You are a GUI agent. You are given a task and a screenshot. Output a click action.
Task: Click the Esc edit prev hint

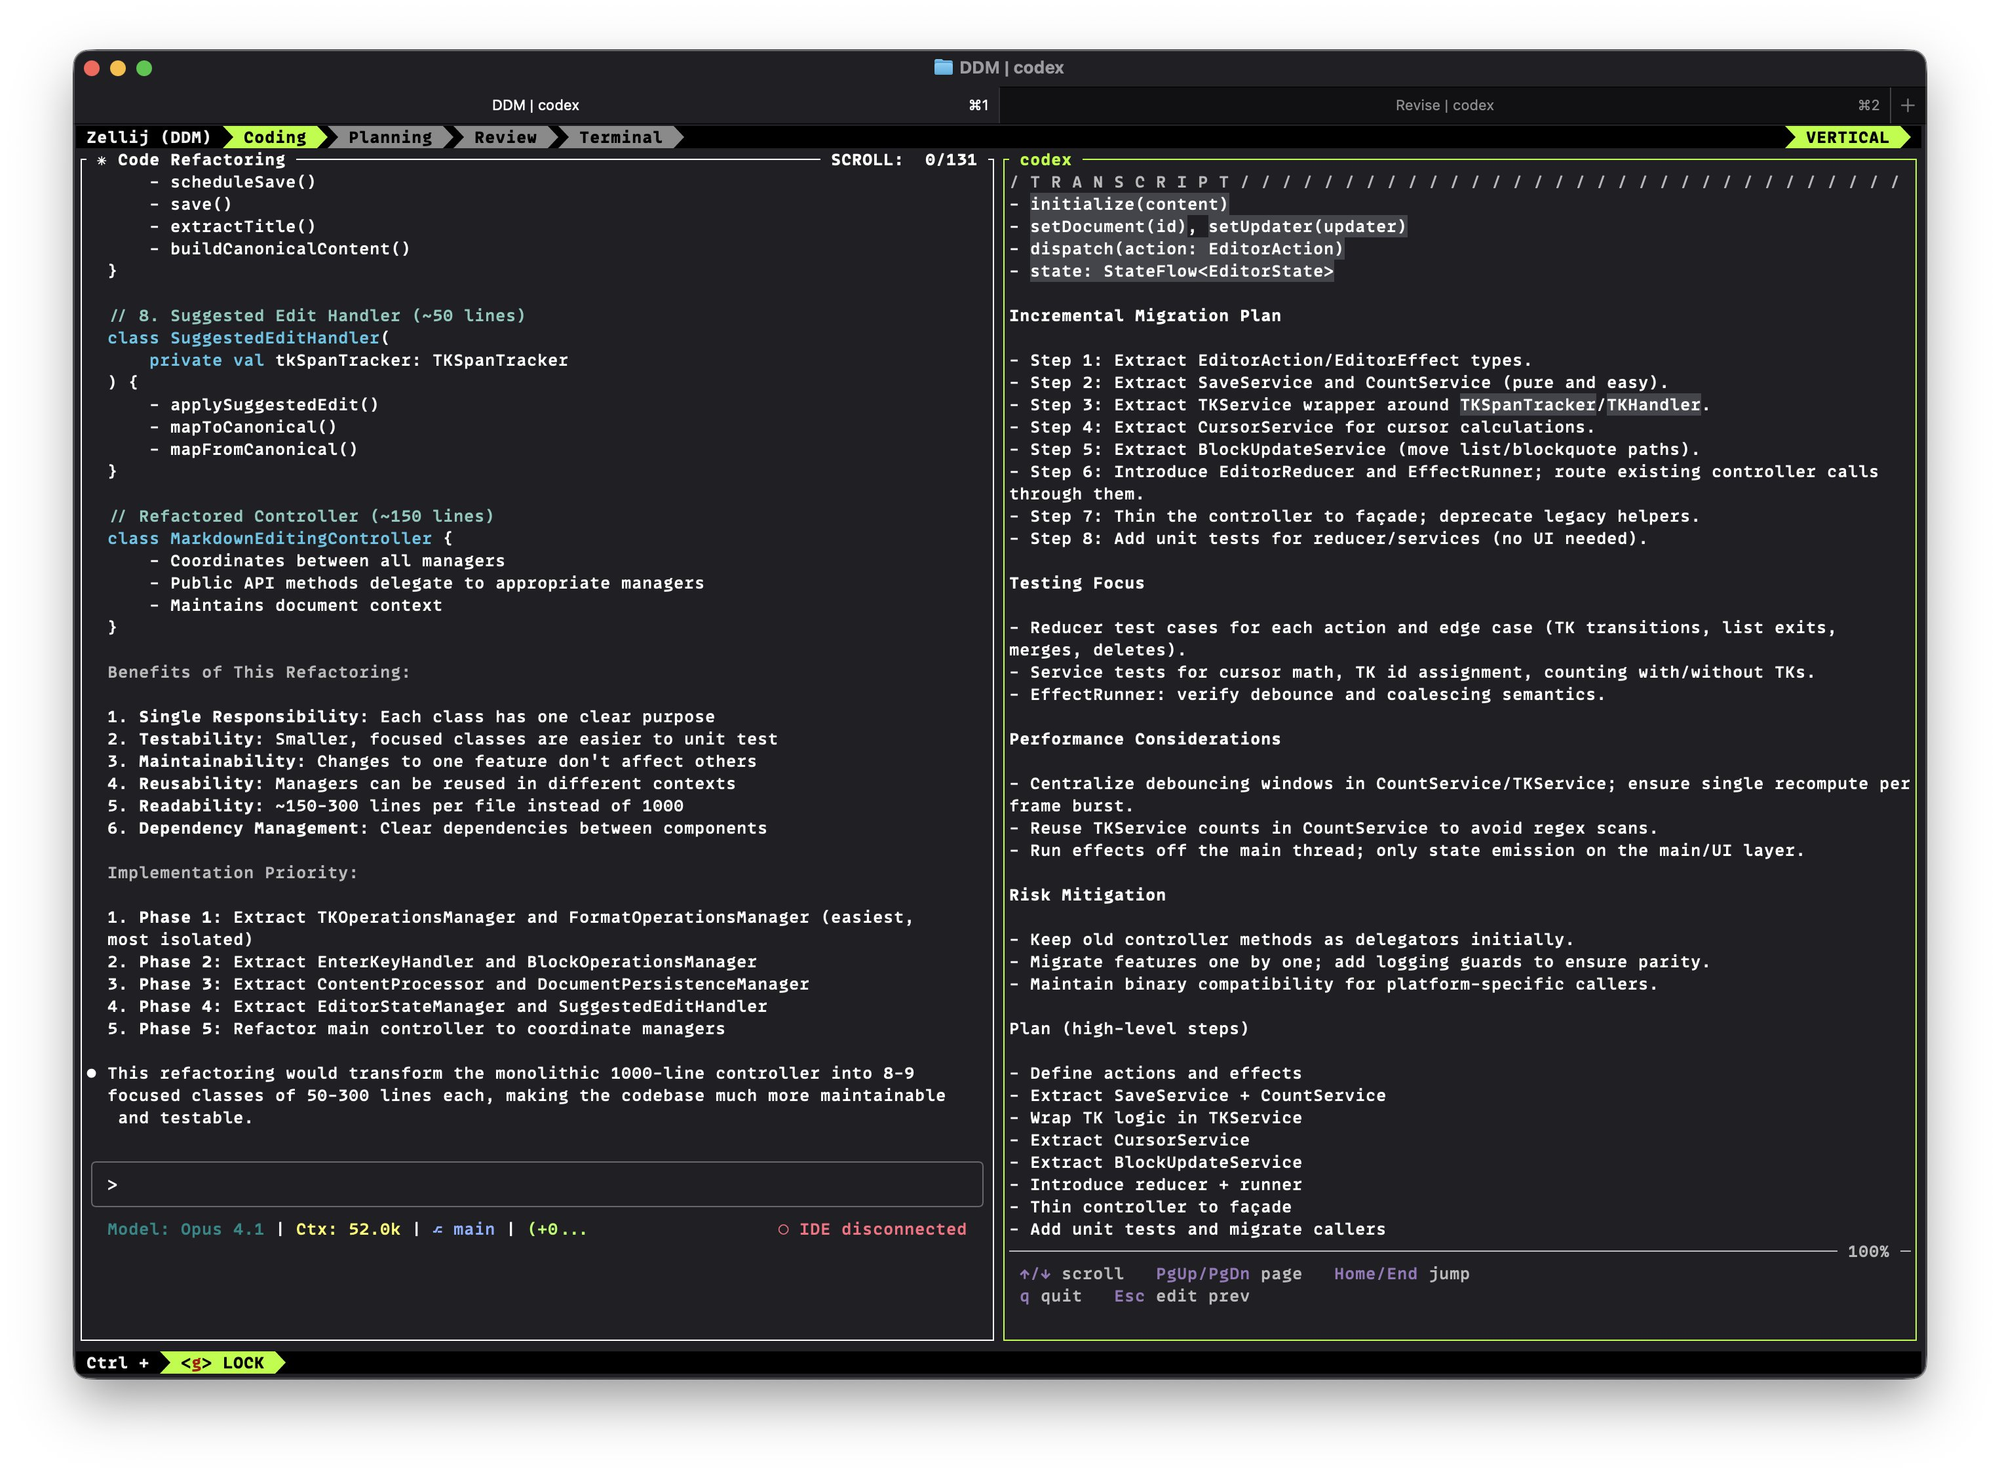[1181, 1296]
